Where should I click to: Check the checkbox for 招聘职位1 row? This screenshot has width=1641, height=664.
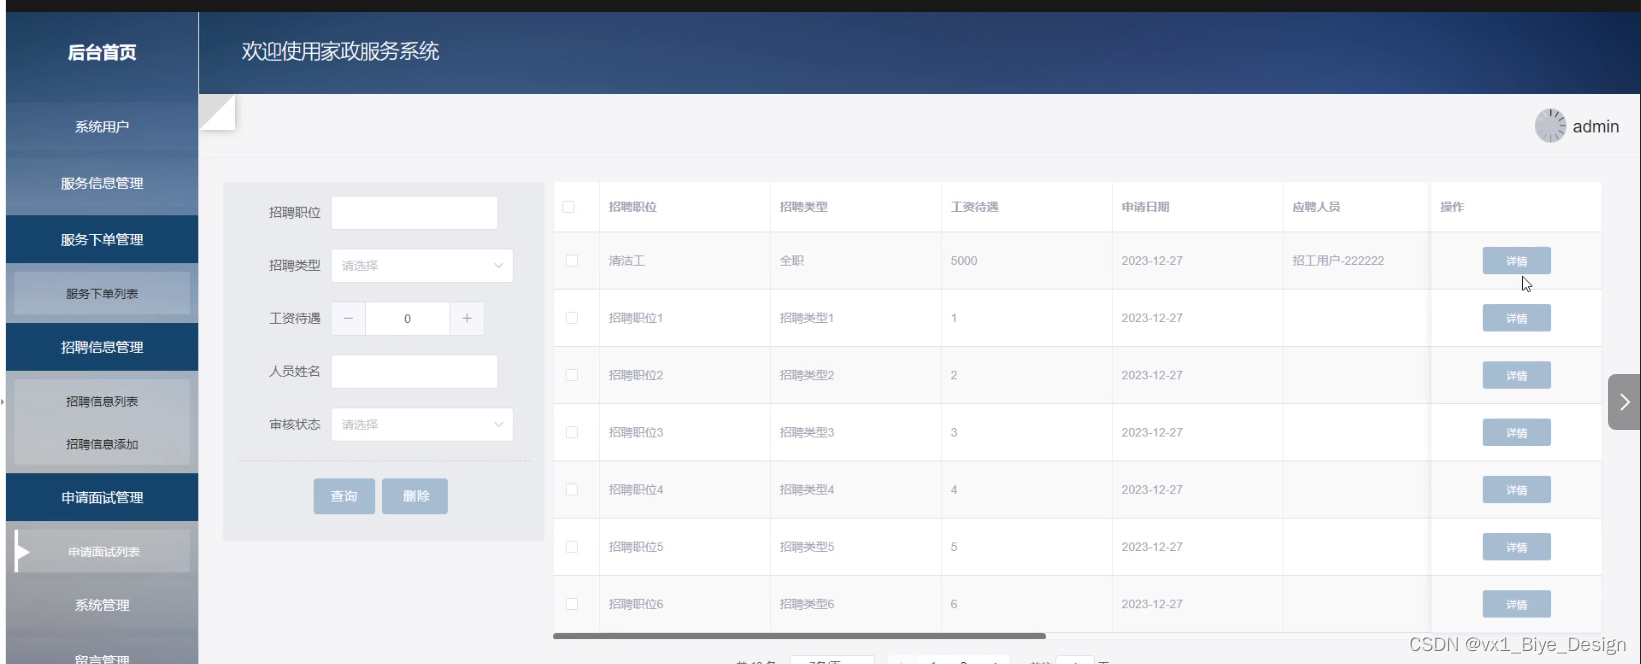tap(572, 318)
